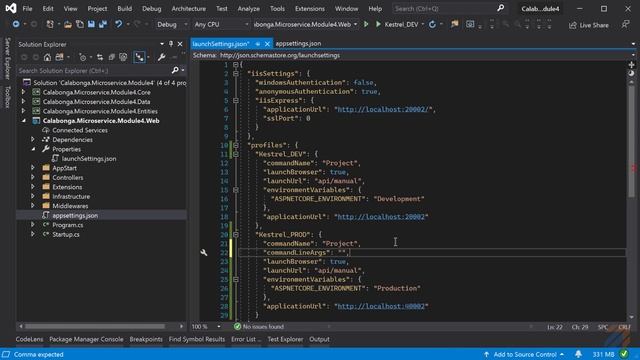Click the Collapse All icon in Solution Explorer
The width and height of the screenshot is (640, 360).
[111, 57]
